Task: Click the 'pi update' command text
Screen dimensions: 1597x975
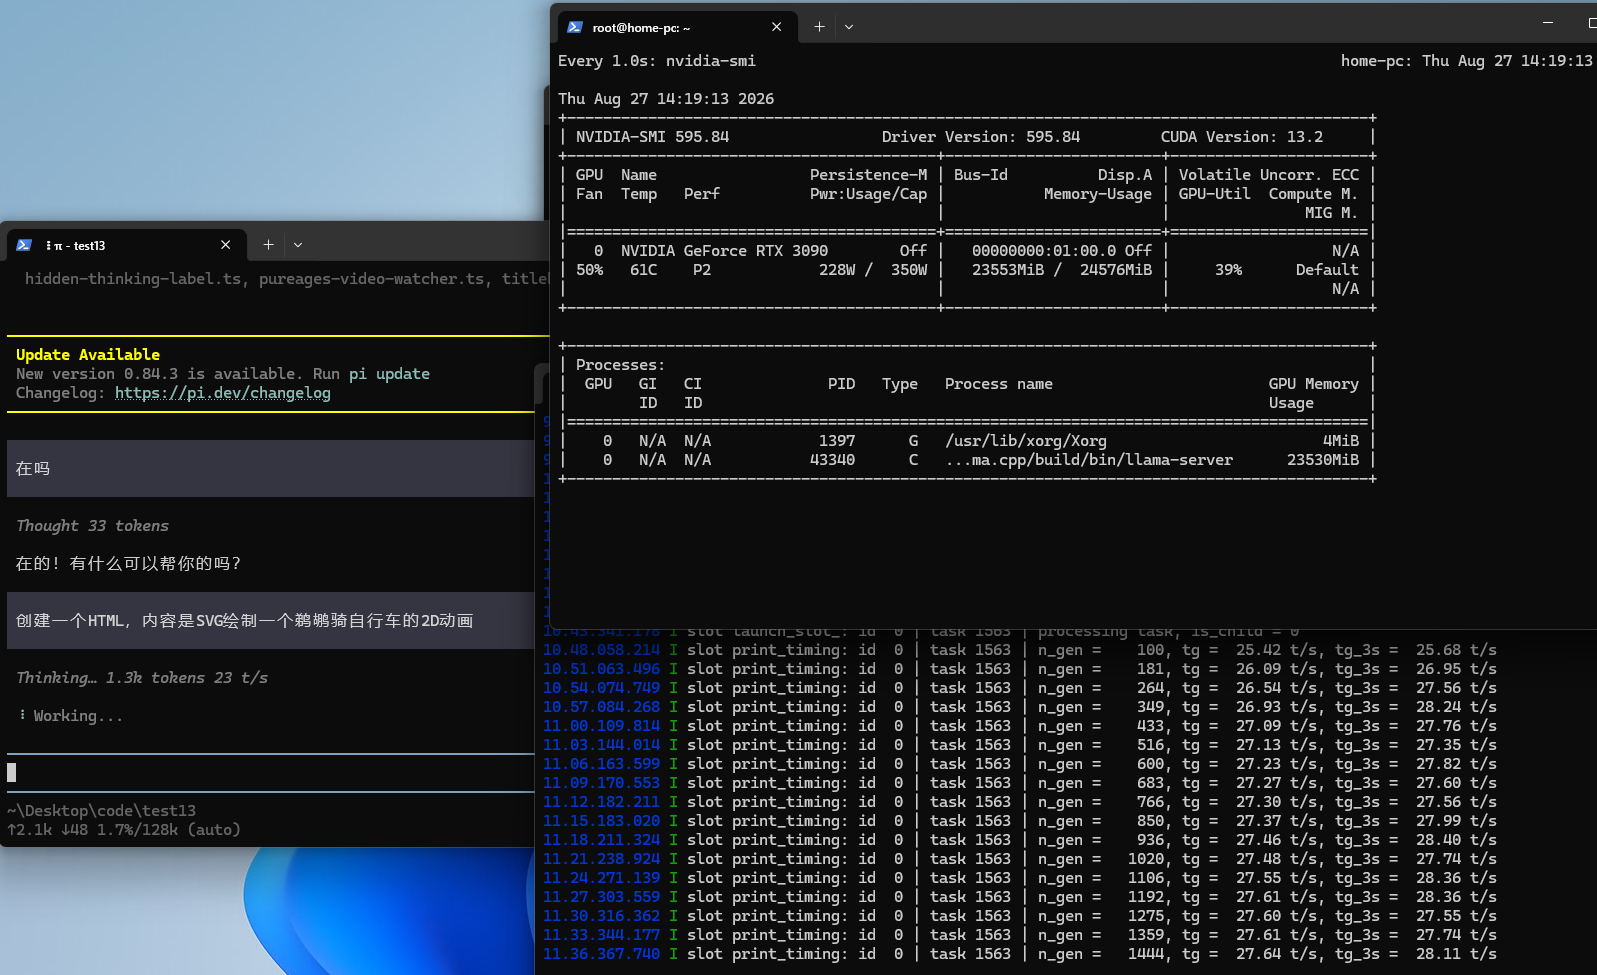Action: [389, 374]
